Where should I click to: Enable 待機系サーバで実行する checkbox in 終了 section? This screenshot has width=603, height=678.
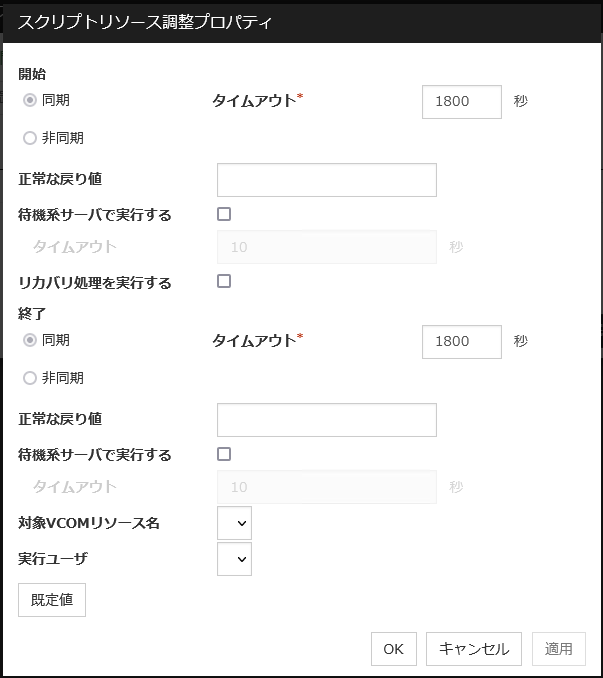224,454
